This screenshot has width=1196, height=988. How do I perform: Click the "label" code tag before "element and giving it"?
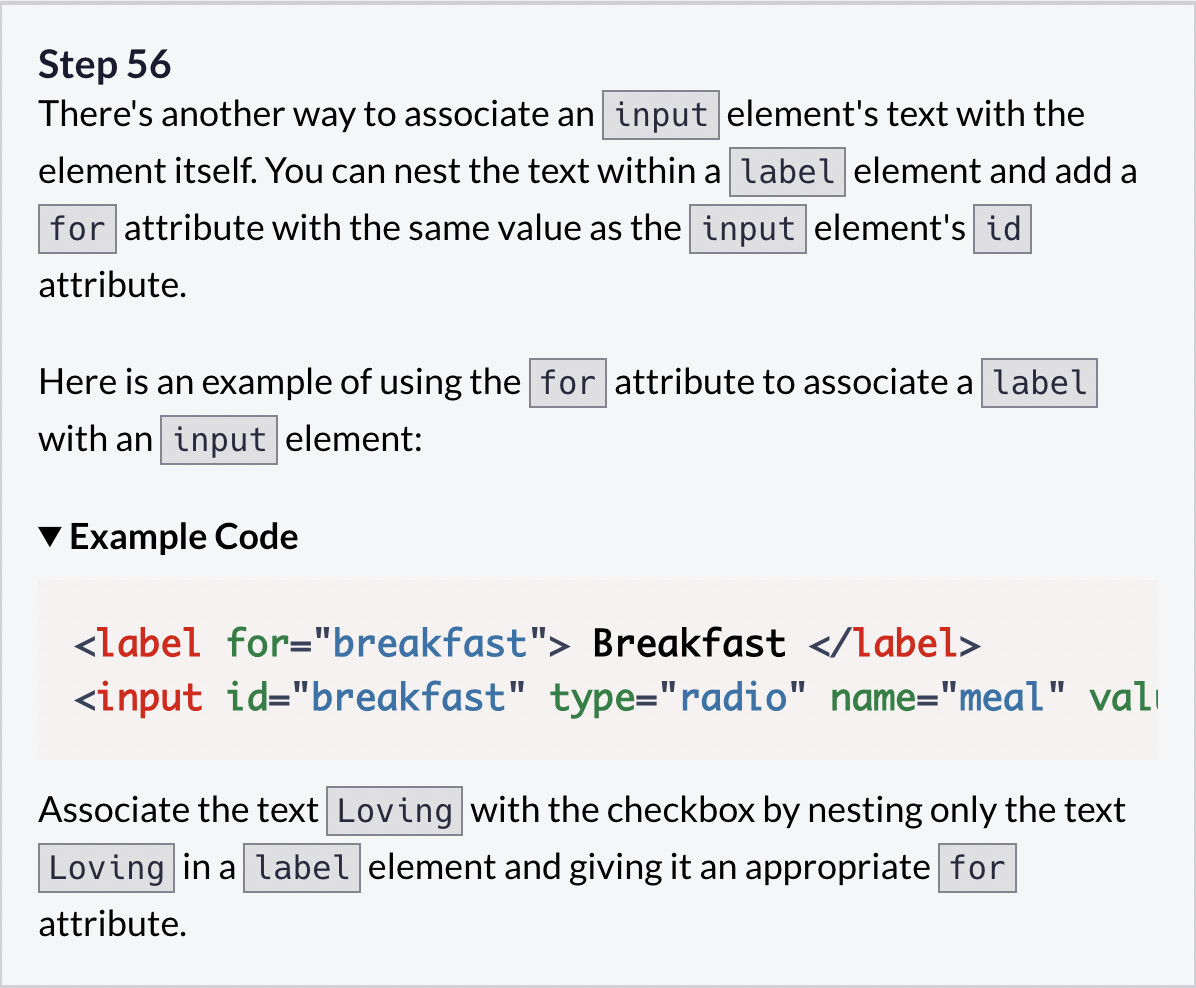(x=301, y=868)
